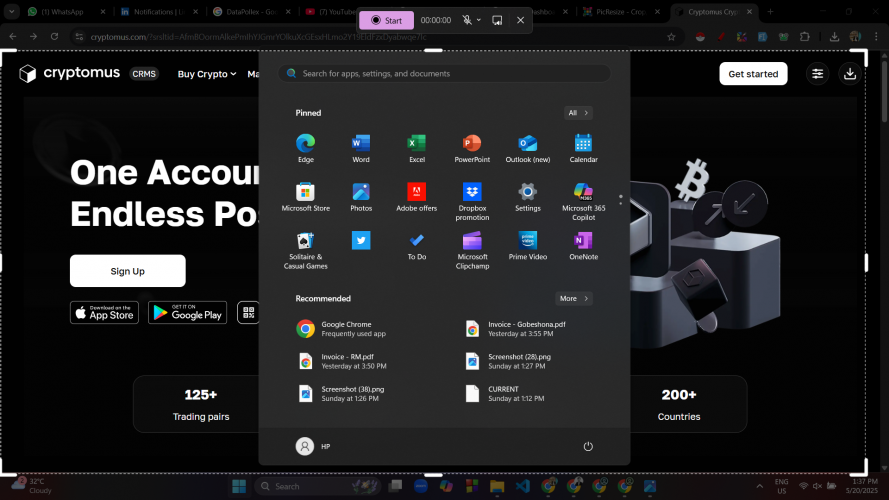Click the cryptomus logo
Image resolution: width=889 pixels, height=500 pixels.
point(69,73)
